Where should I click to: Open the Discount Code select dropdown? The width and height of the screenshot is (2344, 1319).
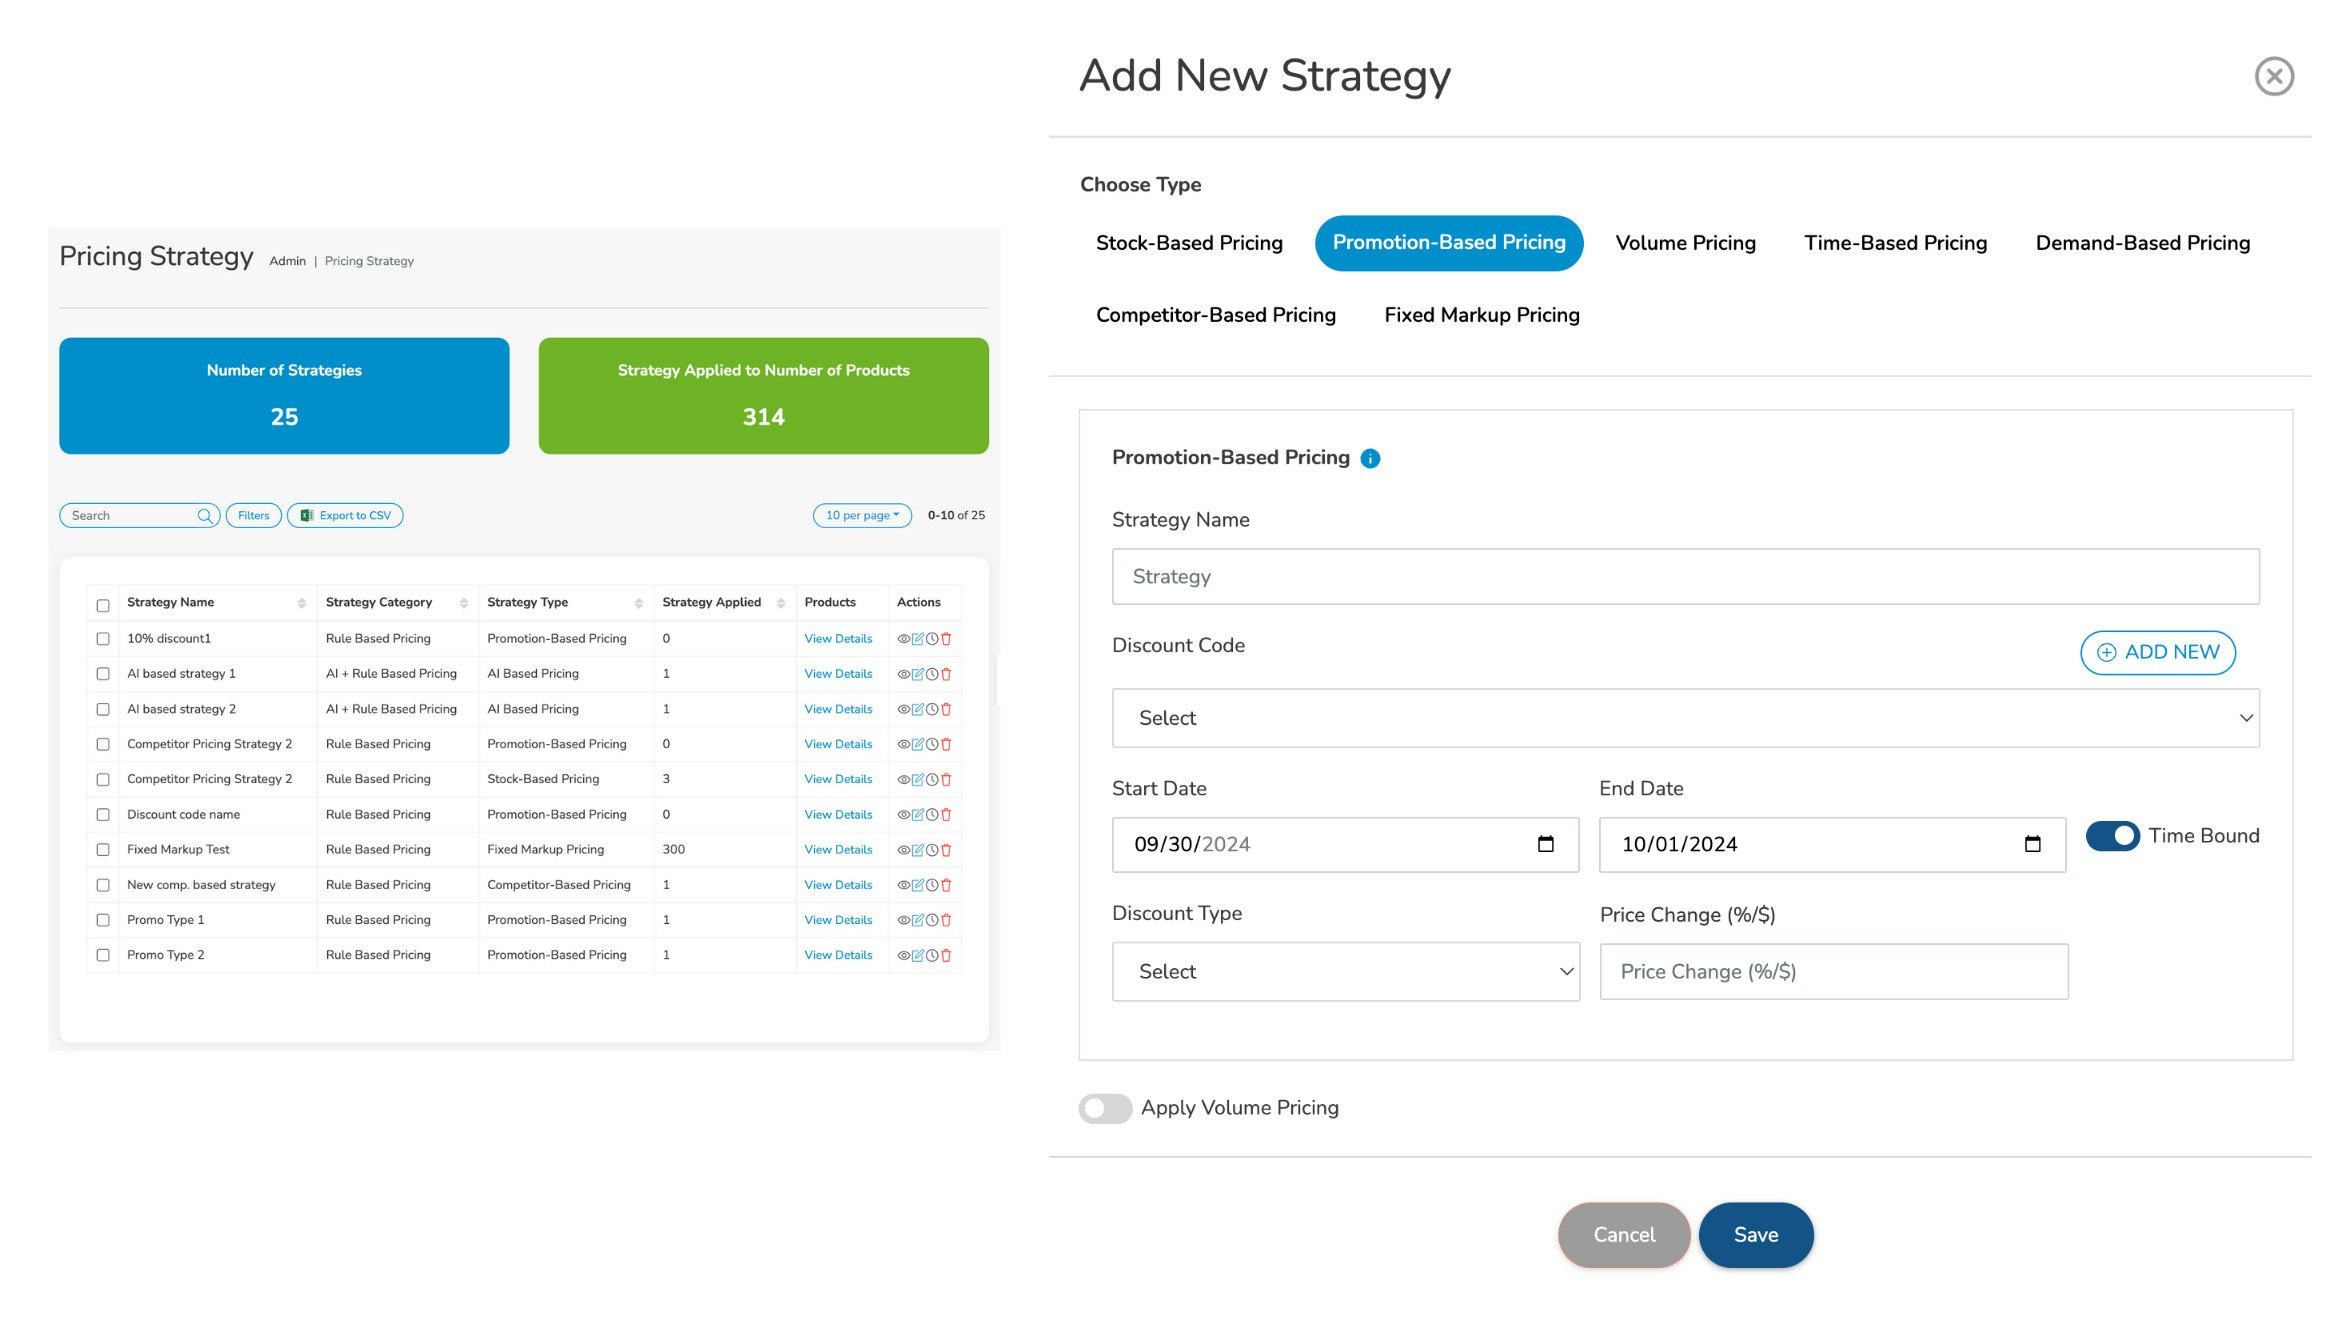pos(1685,718)
